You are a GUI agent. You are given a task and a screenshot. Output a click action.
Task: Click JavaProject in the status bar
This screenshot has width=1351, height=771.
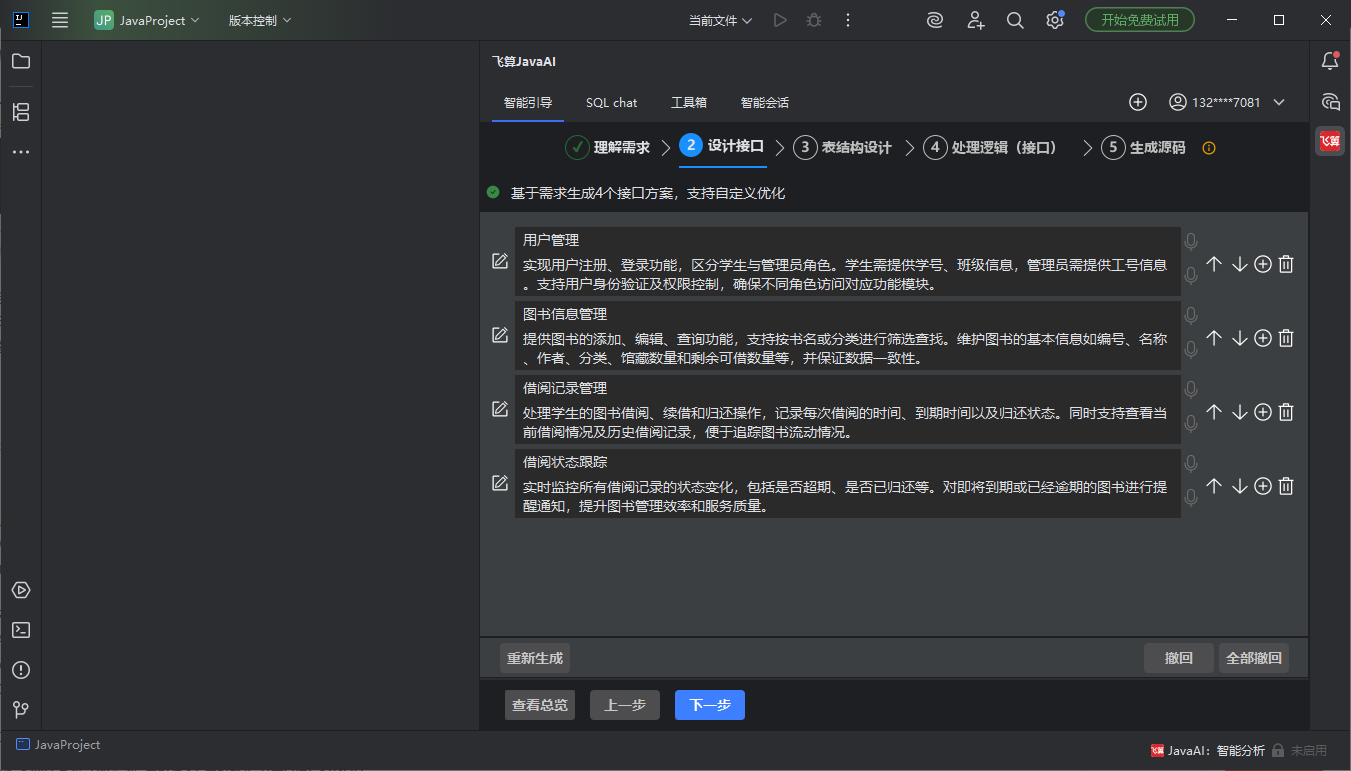pos(58,745)
